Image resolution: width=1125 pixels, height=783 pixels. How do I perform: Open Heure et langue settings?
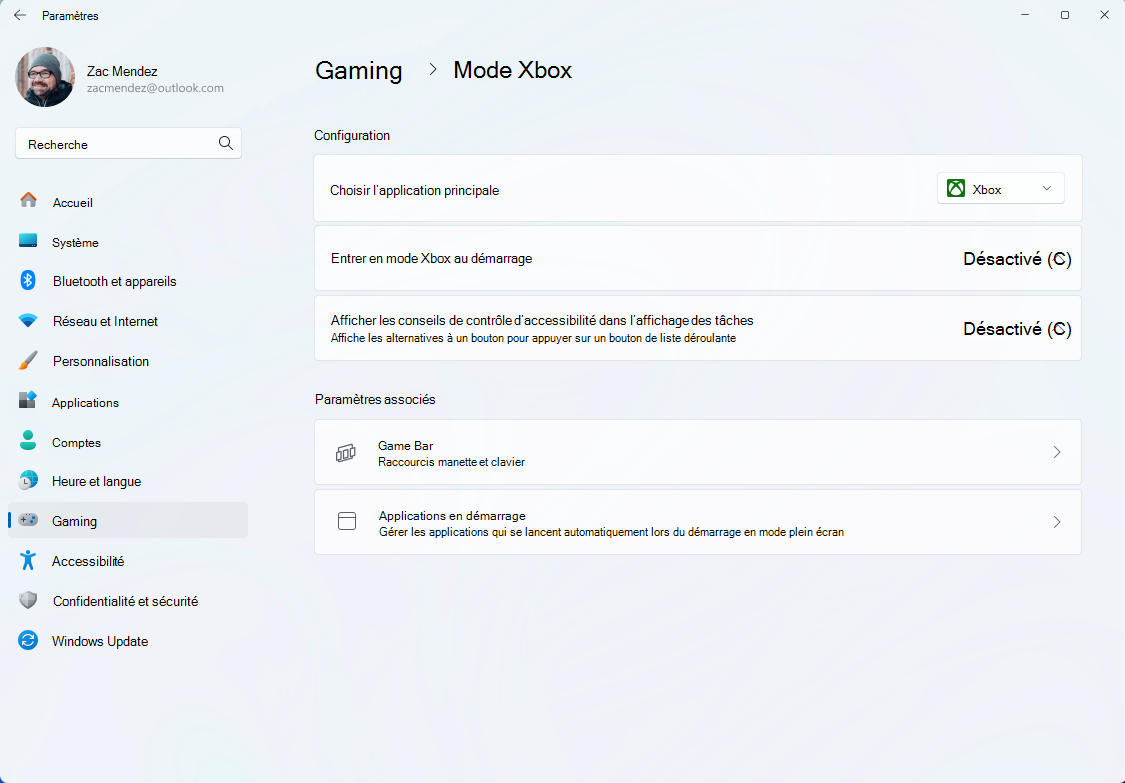coord(128,482)
